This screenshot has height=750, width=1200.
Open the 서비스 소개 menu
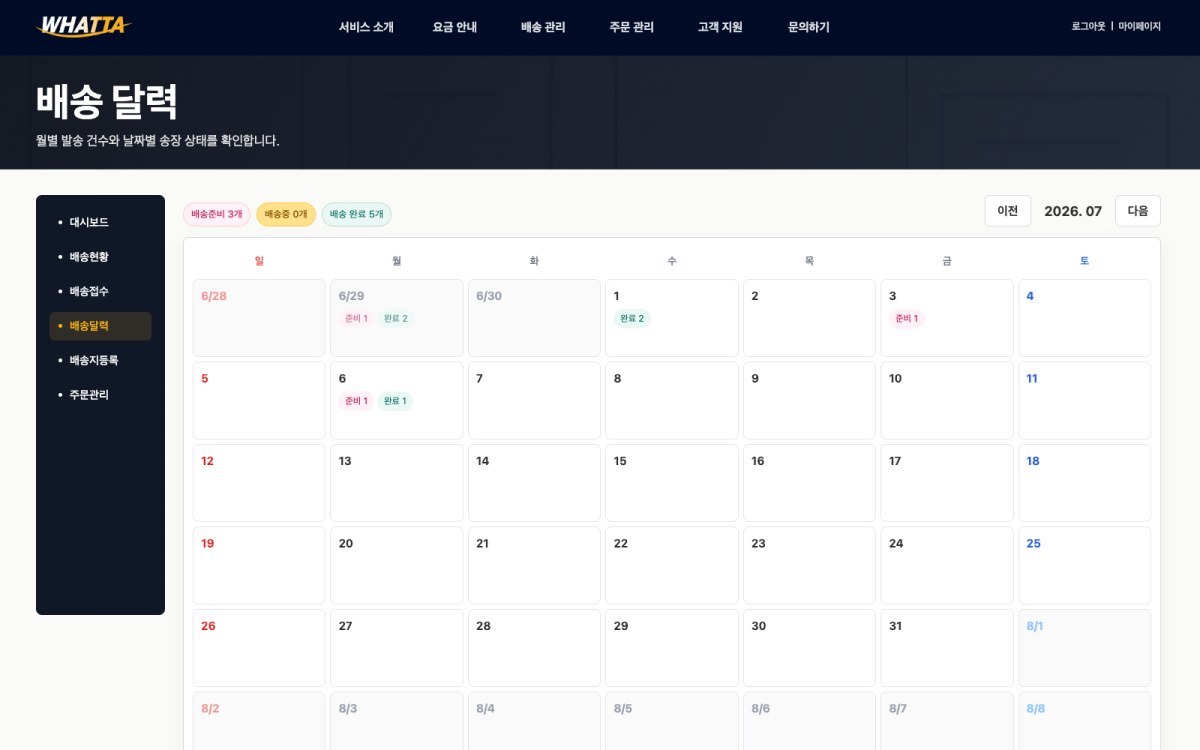[x=366, y=27]
